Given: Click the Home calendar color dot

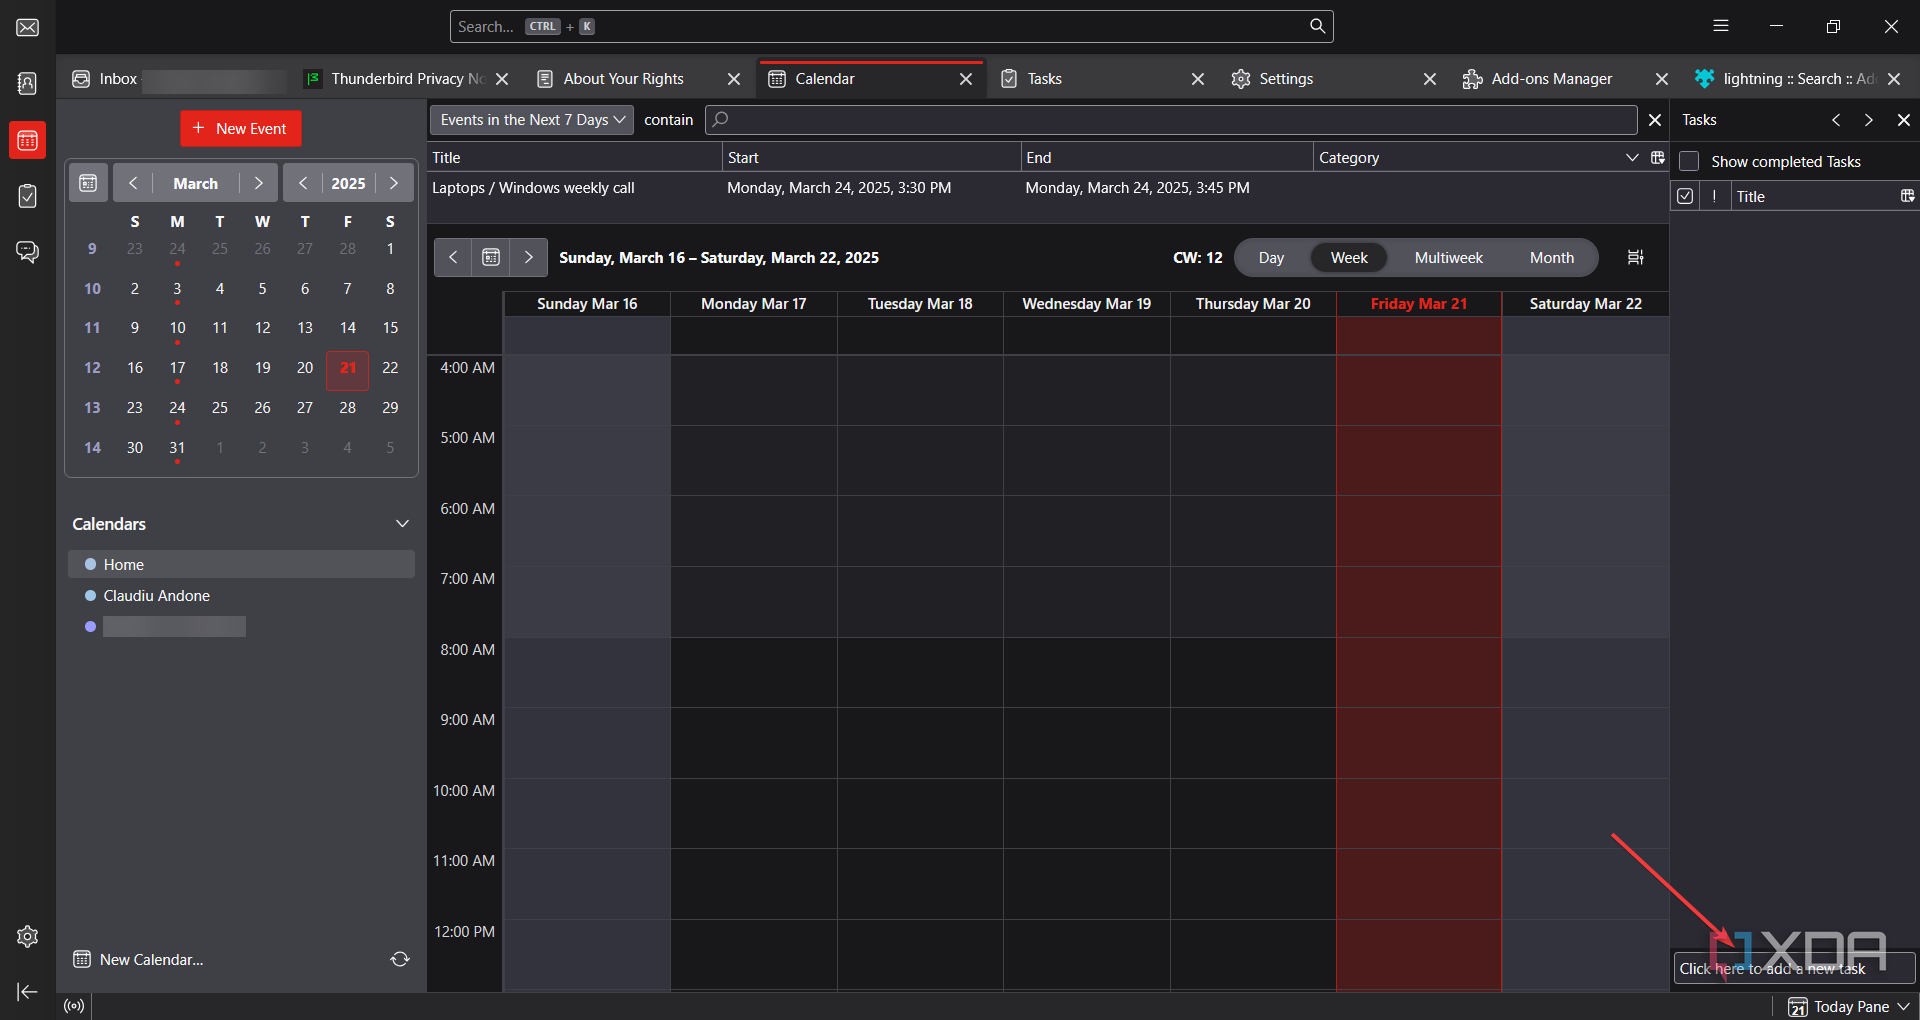Looking at the screenshot, I should click(x=90, y=564).
